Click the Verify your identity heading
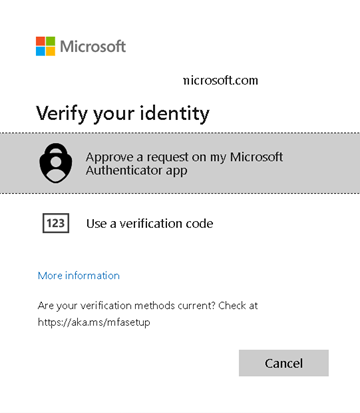 pyautogui.click(x=123, y=114)
